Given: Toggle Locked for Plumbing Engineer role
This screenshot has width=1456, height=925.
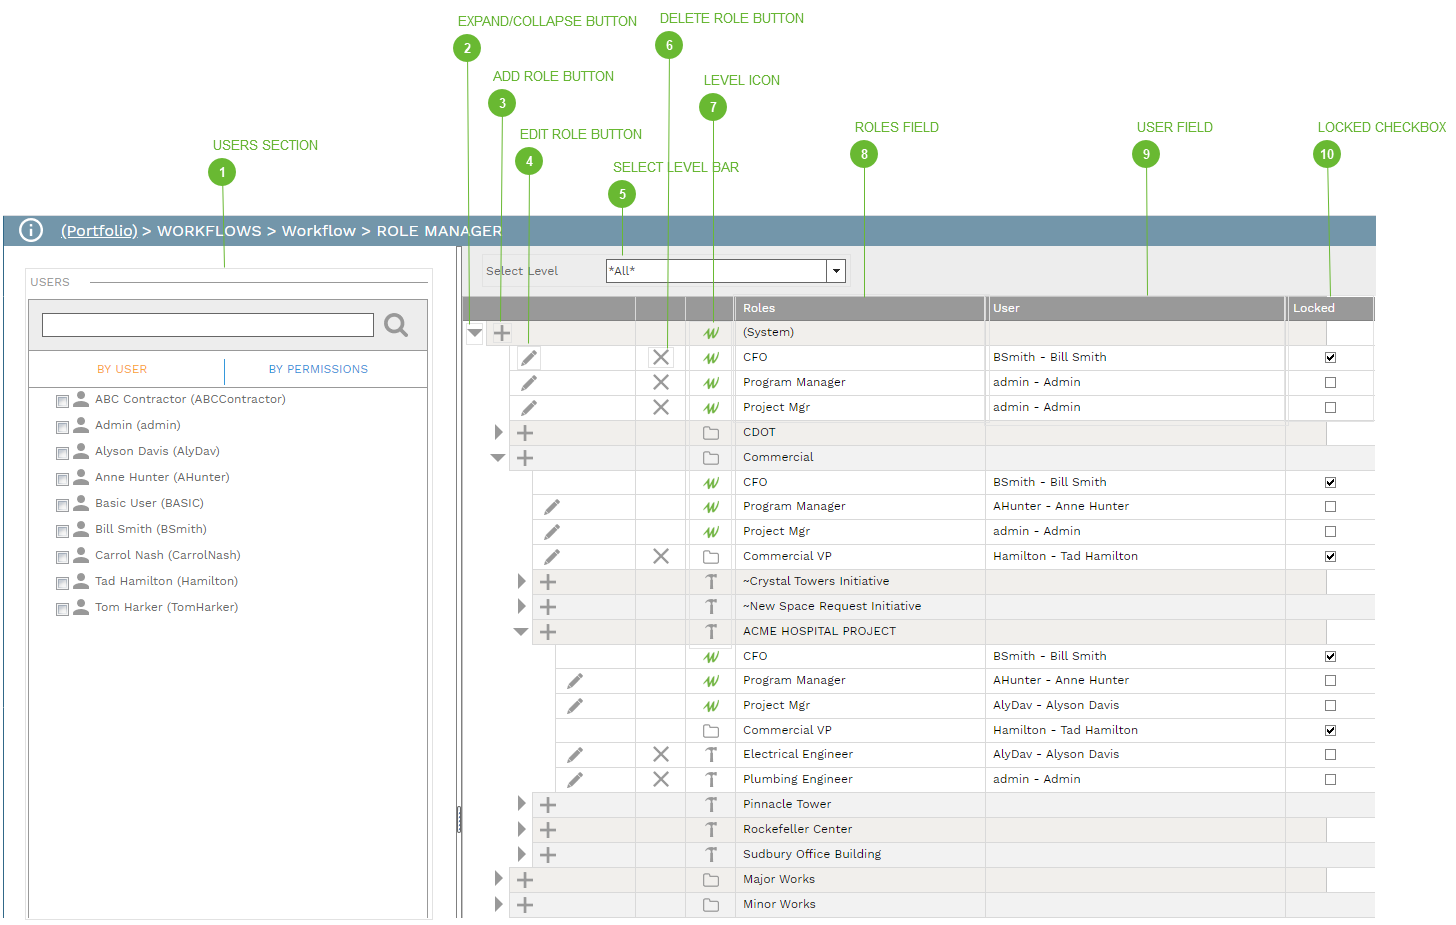Looking at the screenshot, I should coord(1330,779).
